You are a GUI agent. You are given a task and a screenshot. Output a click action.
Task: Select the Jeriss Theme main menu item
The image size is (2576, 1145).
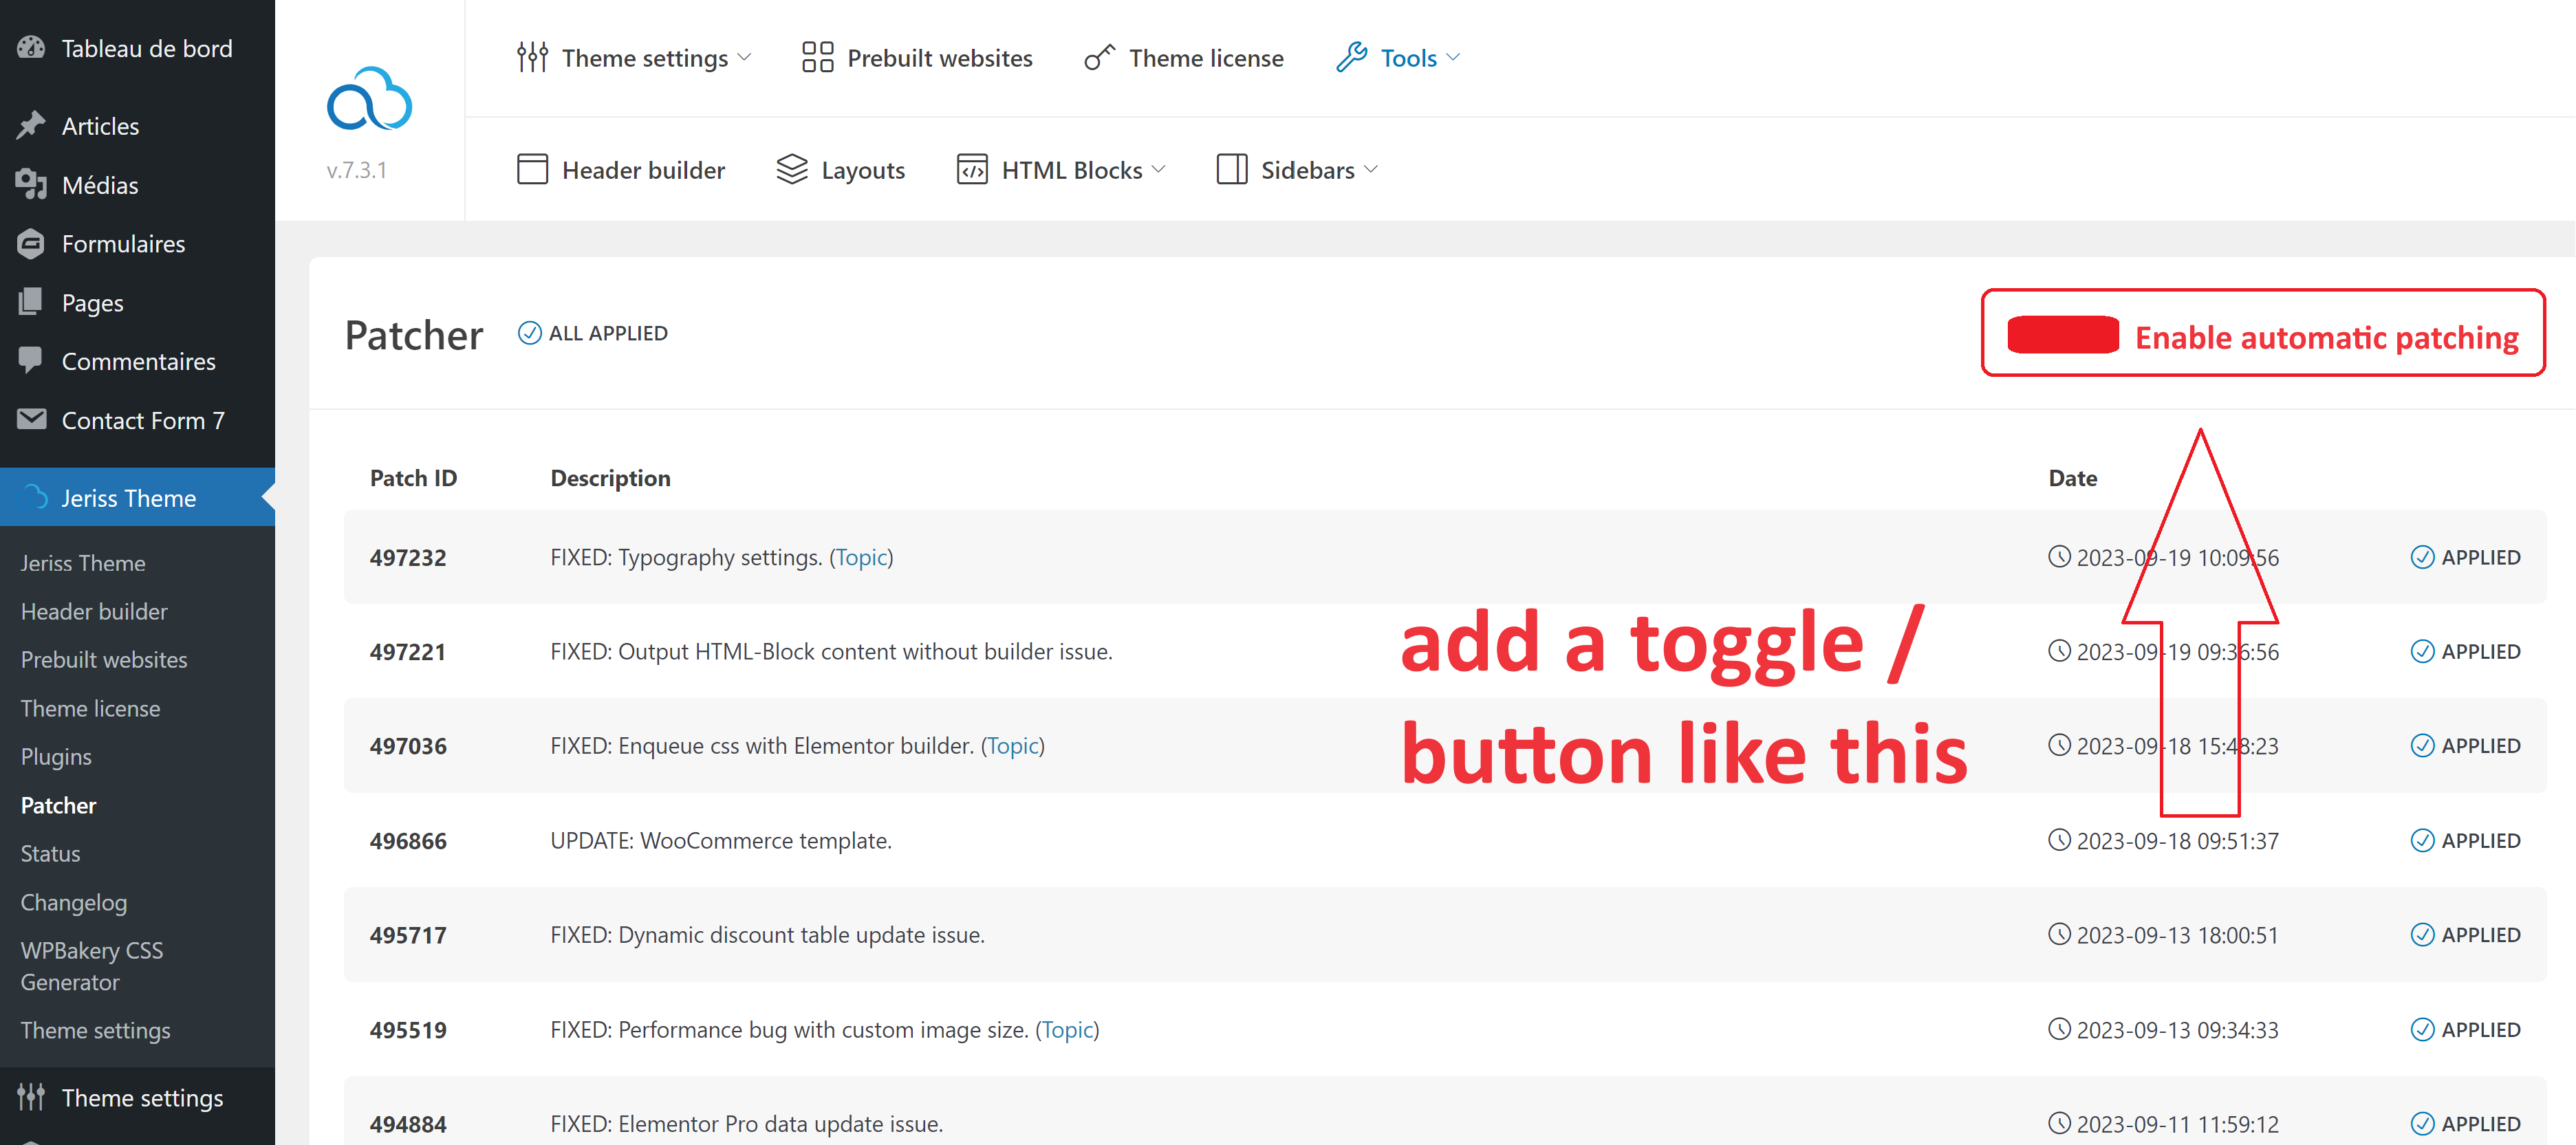pos(137,498)
